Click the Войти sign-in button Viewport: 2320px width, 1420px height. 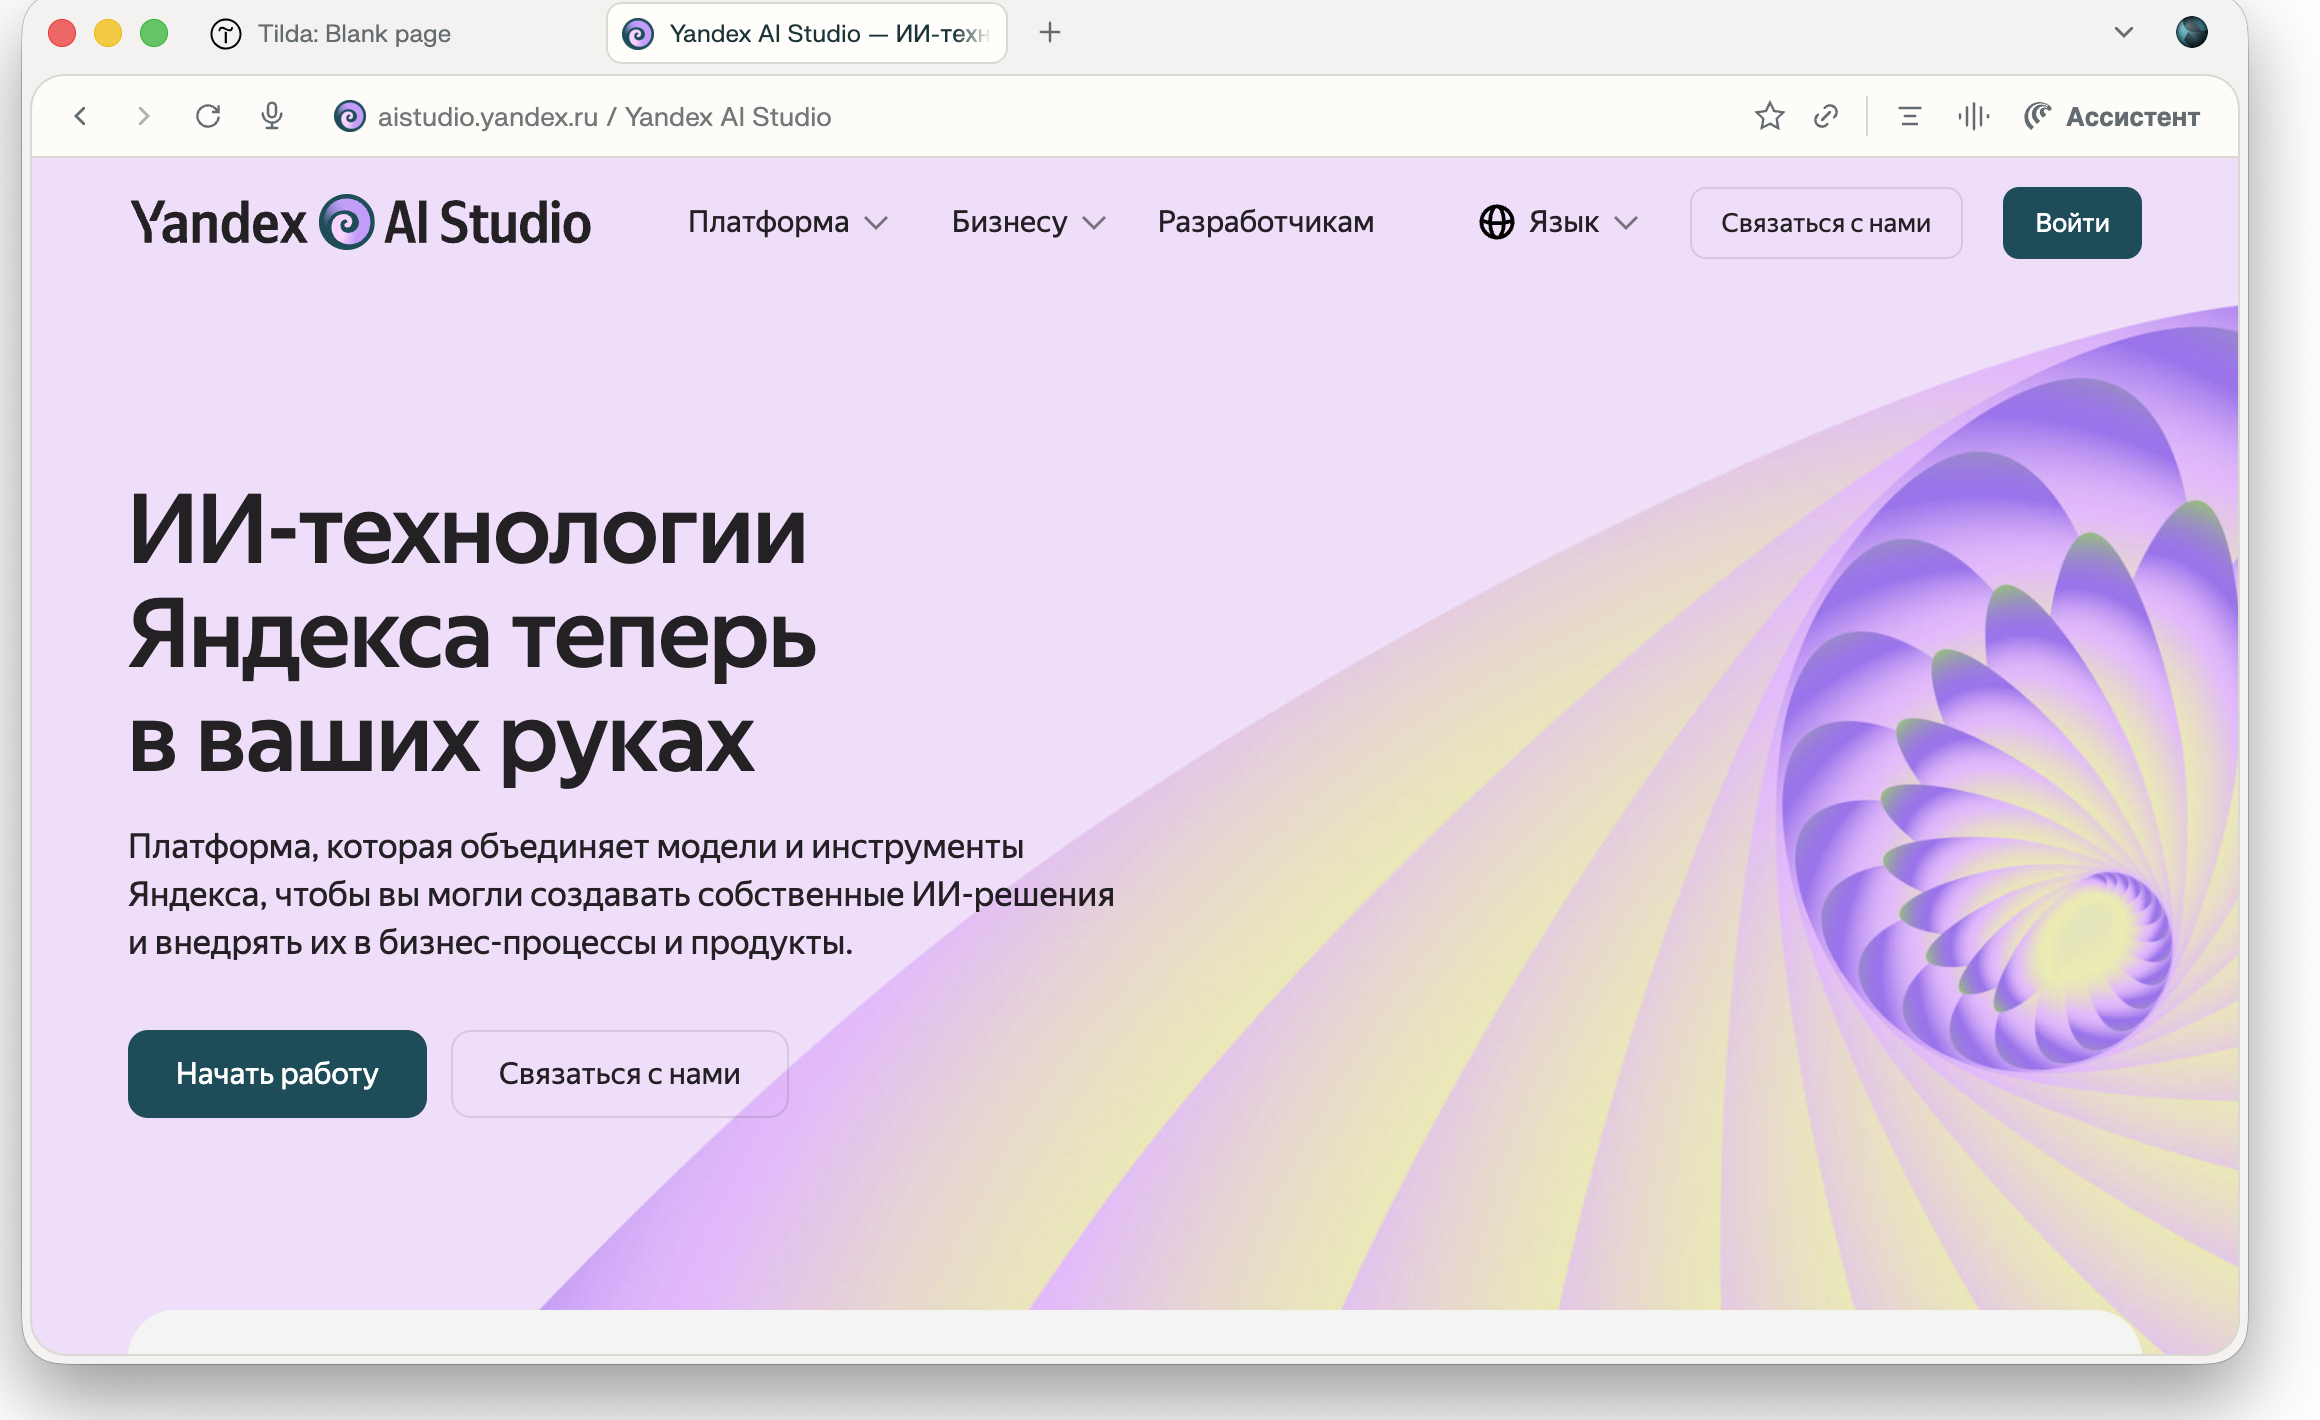point(2072,223)
